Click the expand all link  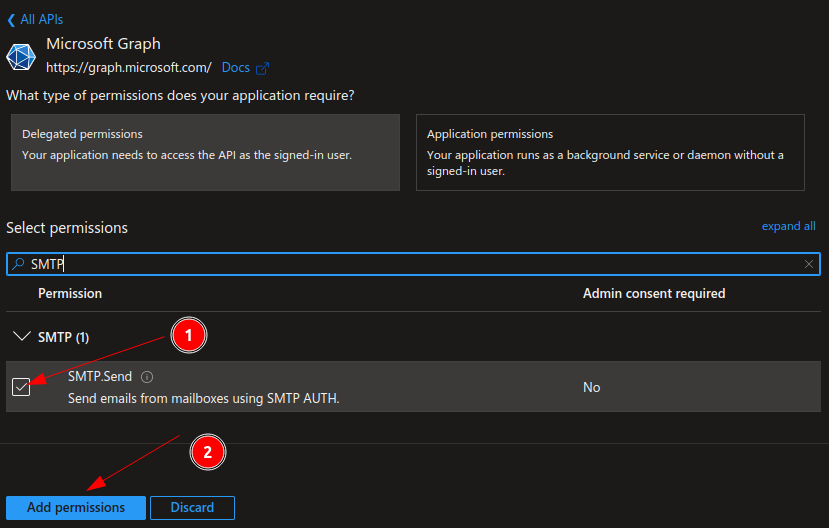788,226
